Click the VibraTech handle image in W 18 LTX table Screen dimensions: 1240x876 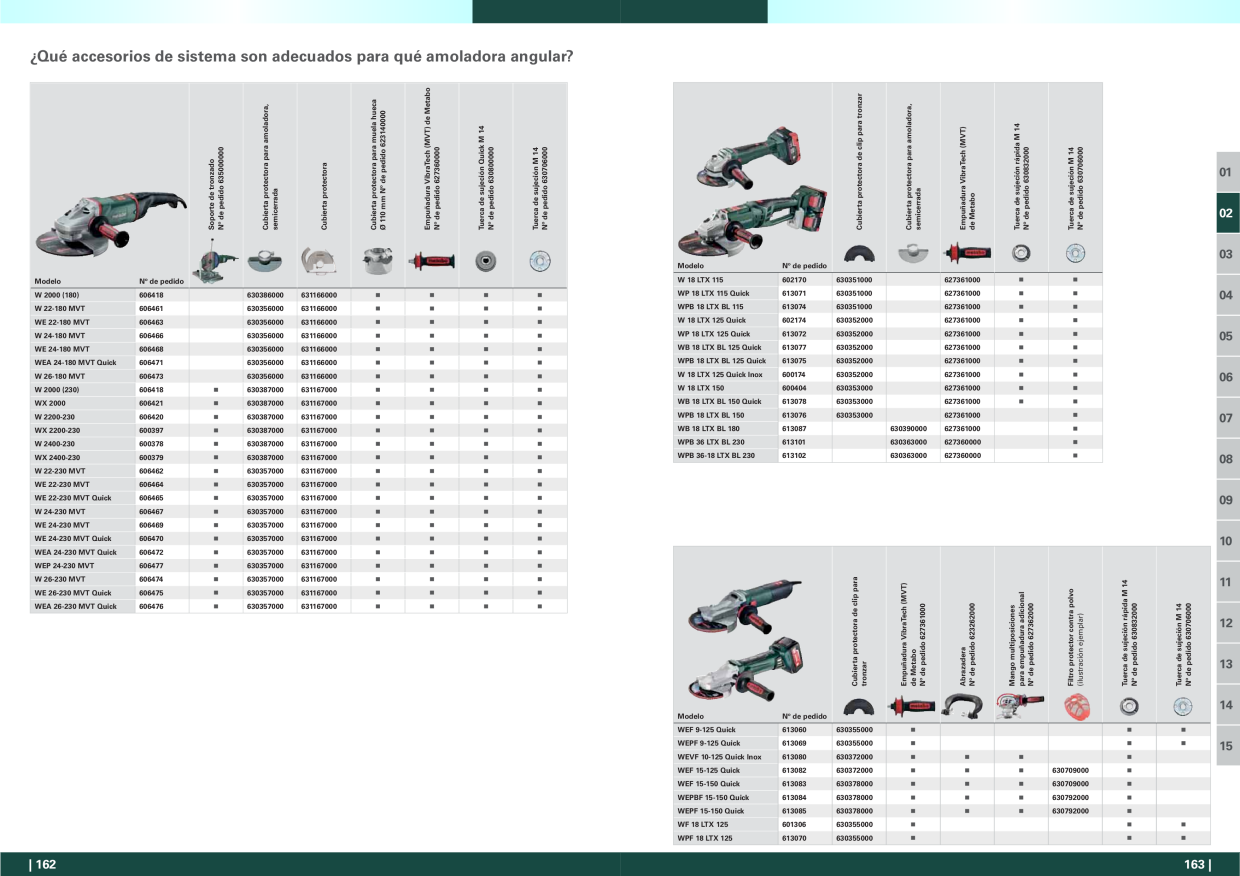tap(967, 251)
